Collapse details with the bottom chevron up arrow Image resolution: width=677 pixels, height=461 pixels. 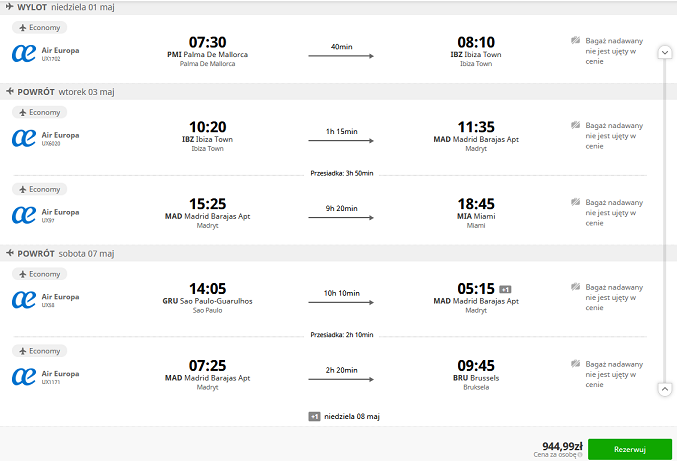(x=665, y=389)
